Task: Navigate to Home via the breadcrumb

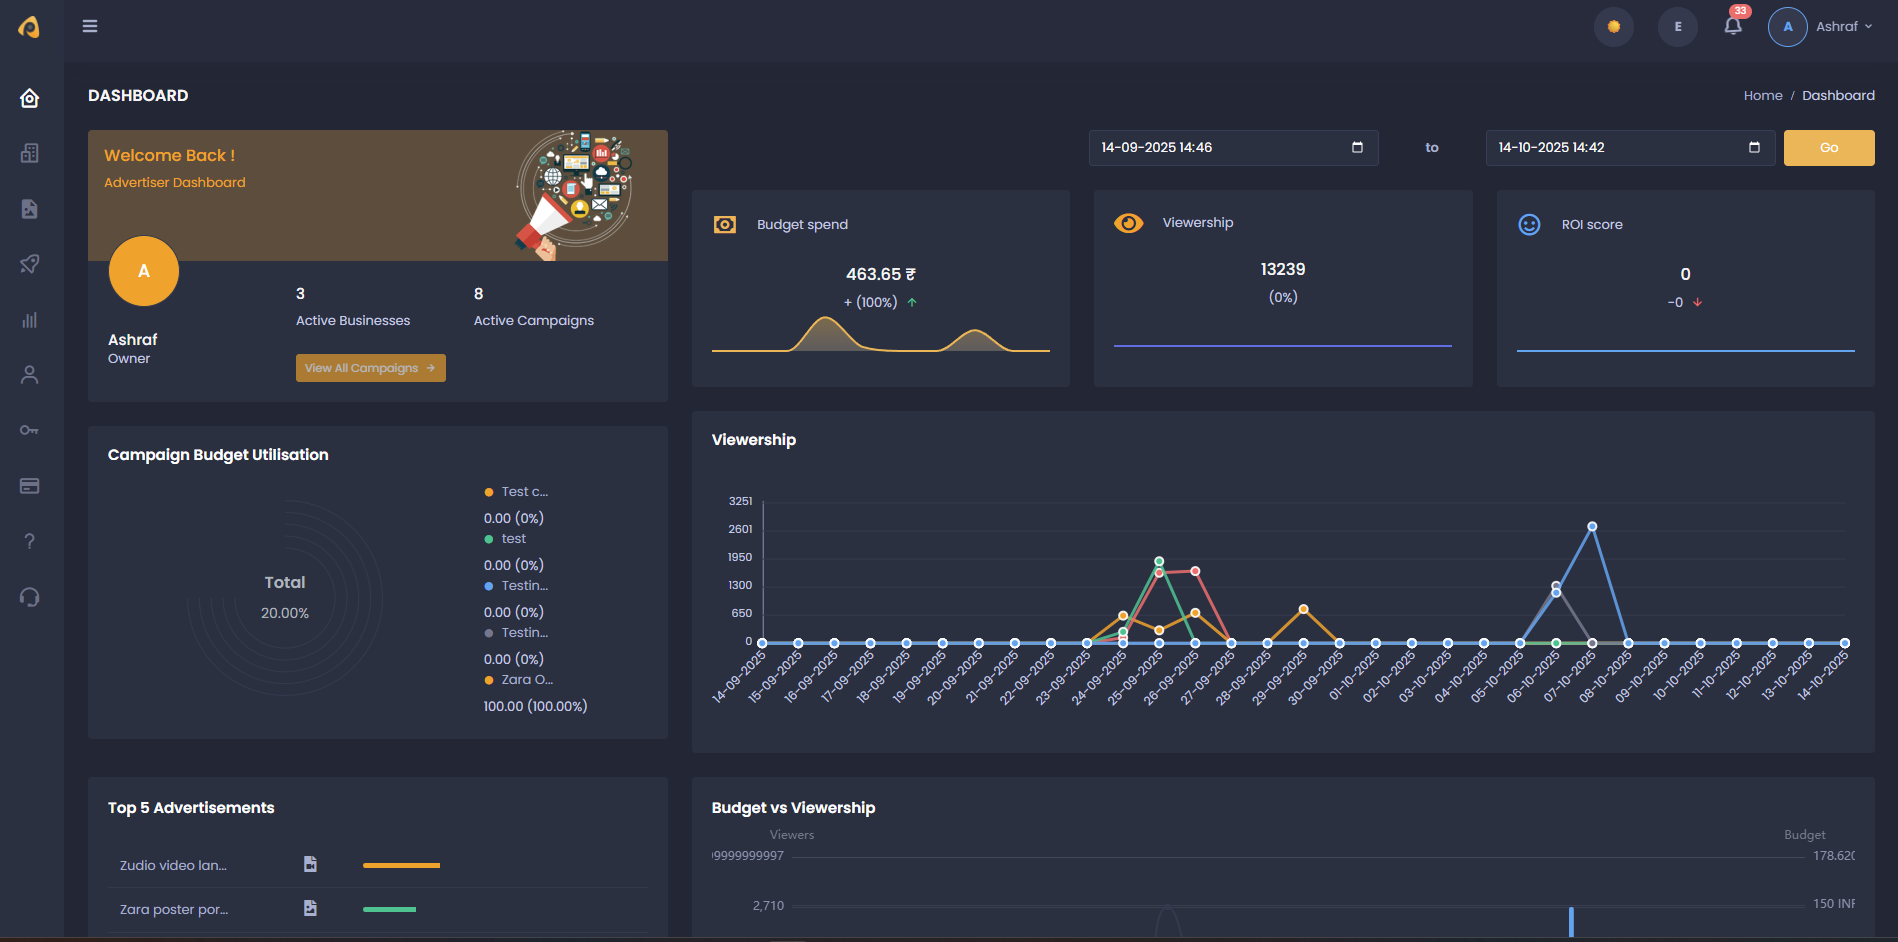Action: [1763, 95]
